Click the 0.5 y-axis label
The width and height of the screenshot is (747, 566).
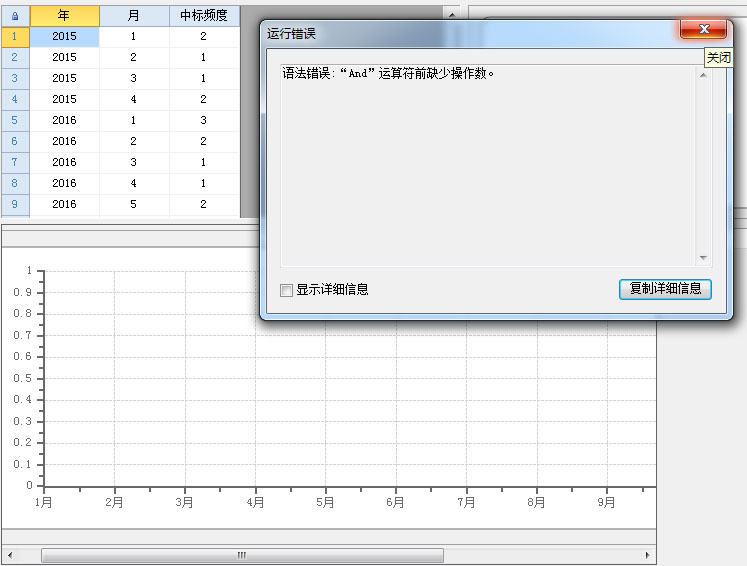(22, 378)
